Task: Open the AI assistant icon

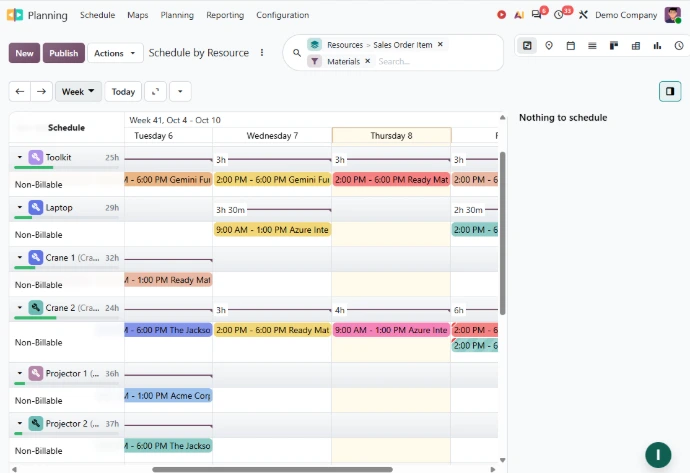Action: [x=519, y=15]
